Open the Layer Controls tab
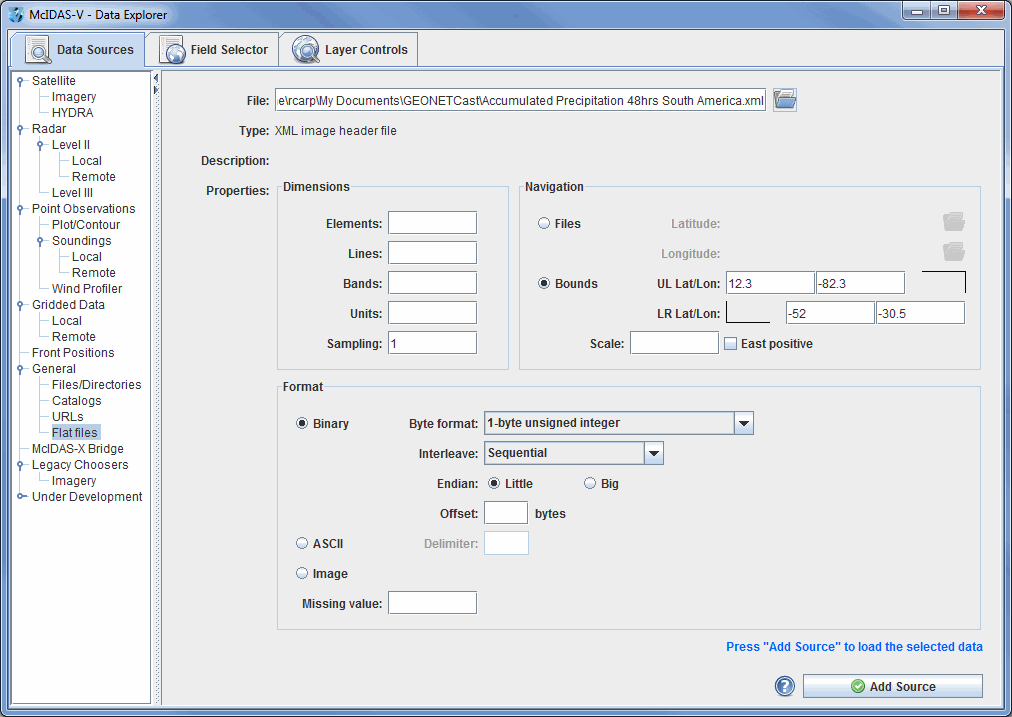Screen dimensions: 1012x717 [x=349, y=50]
